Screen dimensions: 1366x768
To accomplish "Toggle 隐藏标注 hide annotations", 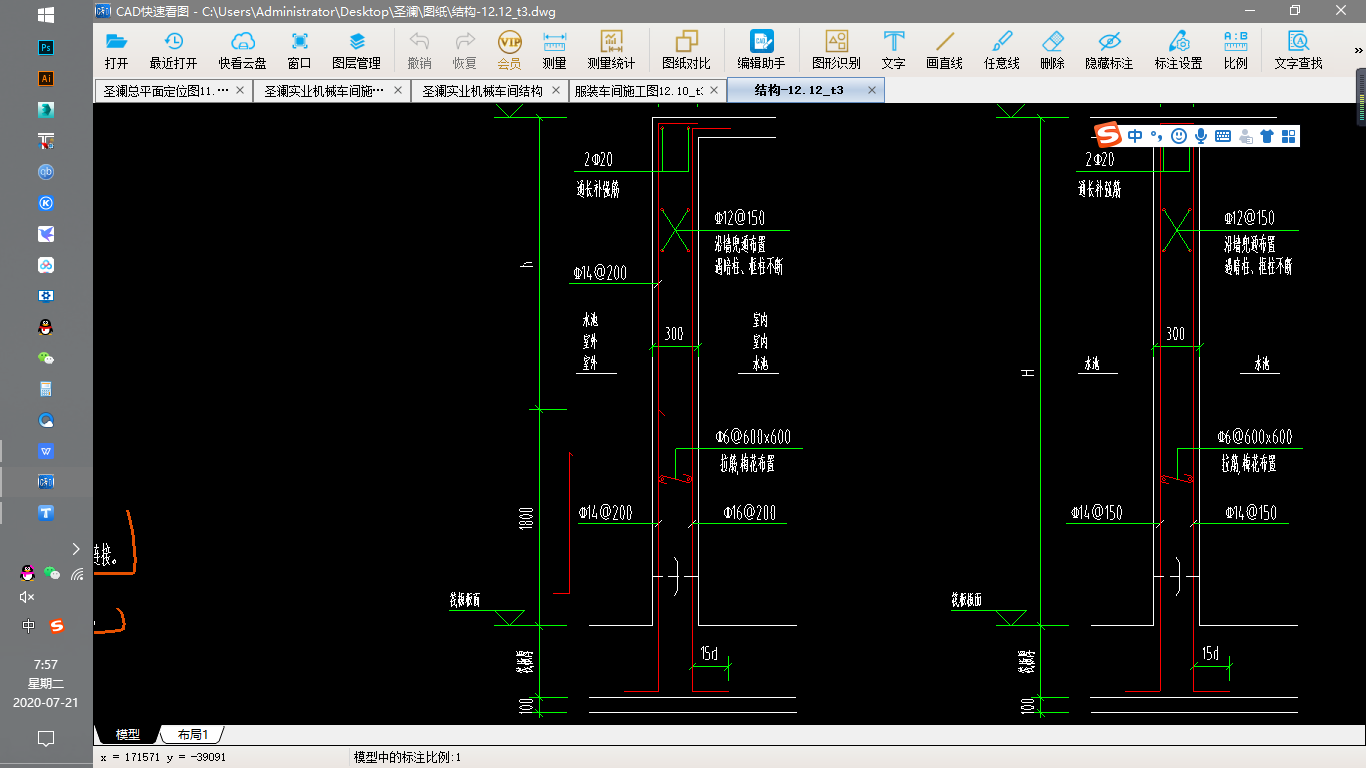I will [1109, 50].
